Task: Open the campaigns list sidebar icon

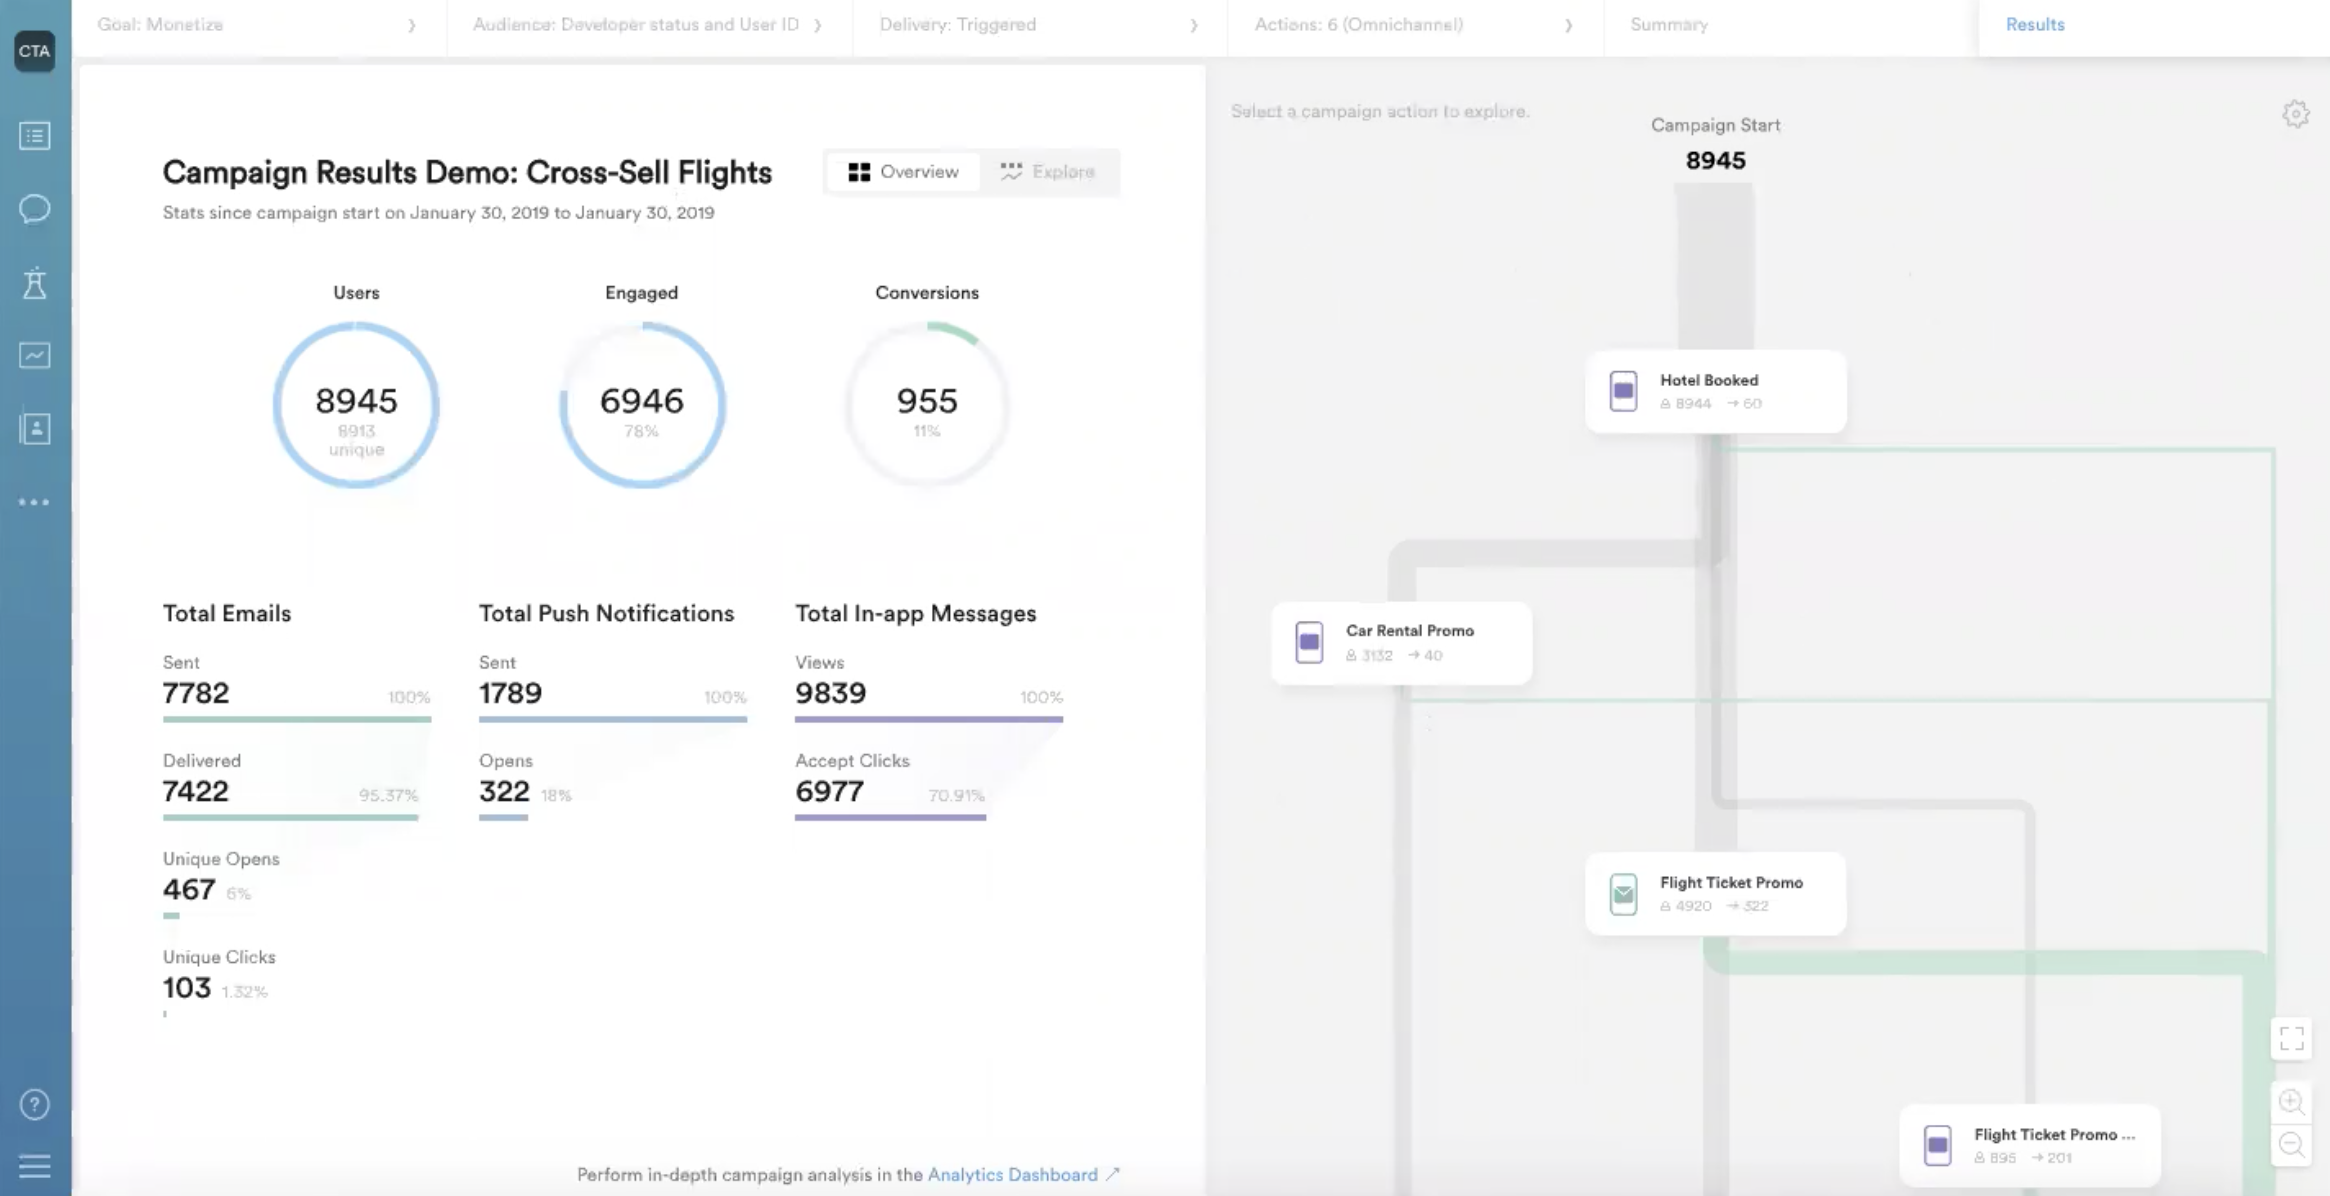Action: pos(35,135)
